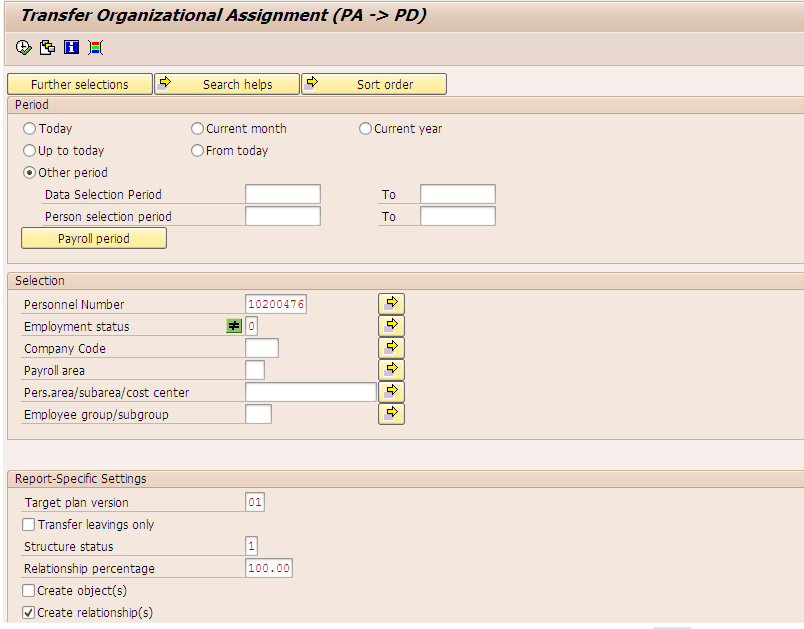Open multiple selection for Employee group/subgroup
804x629 pixels.
pyautogui.click(x=391, y=413)
